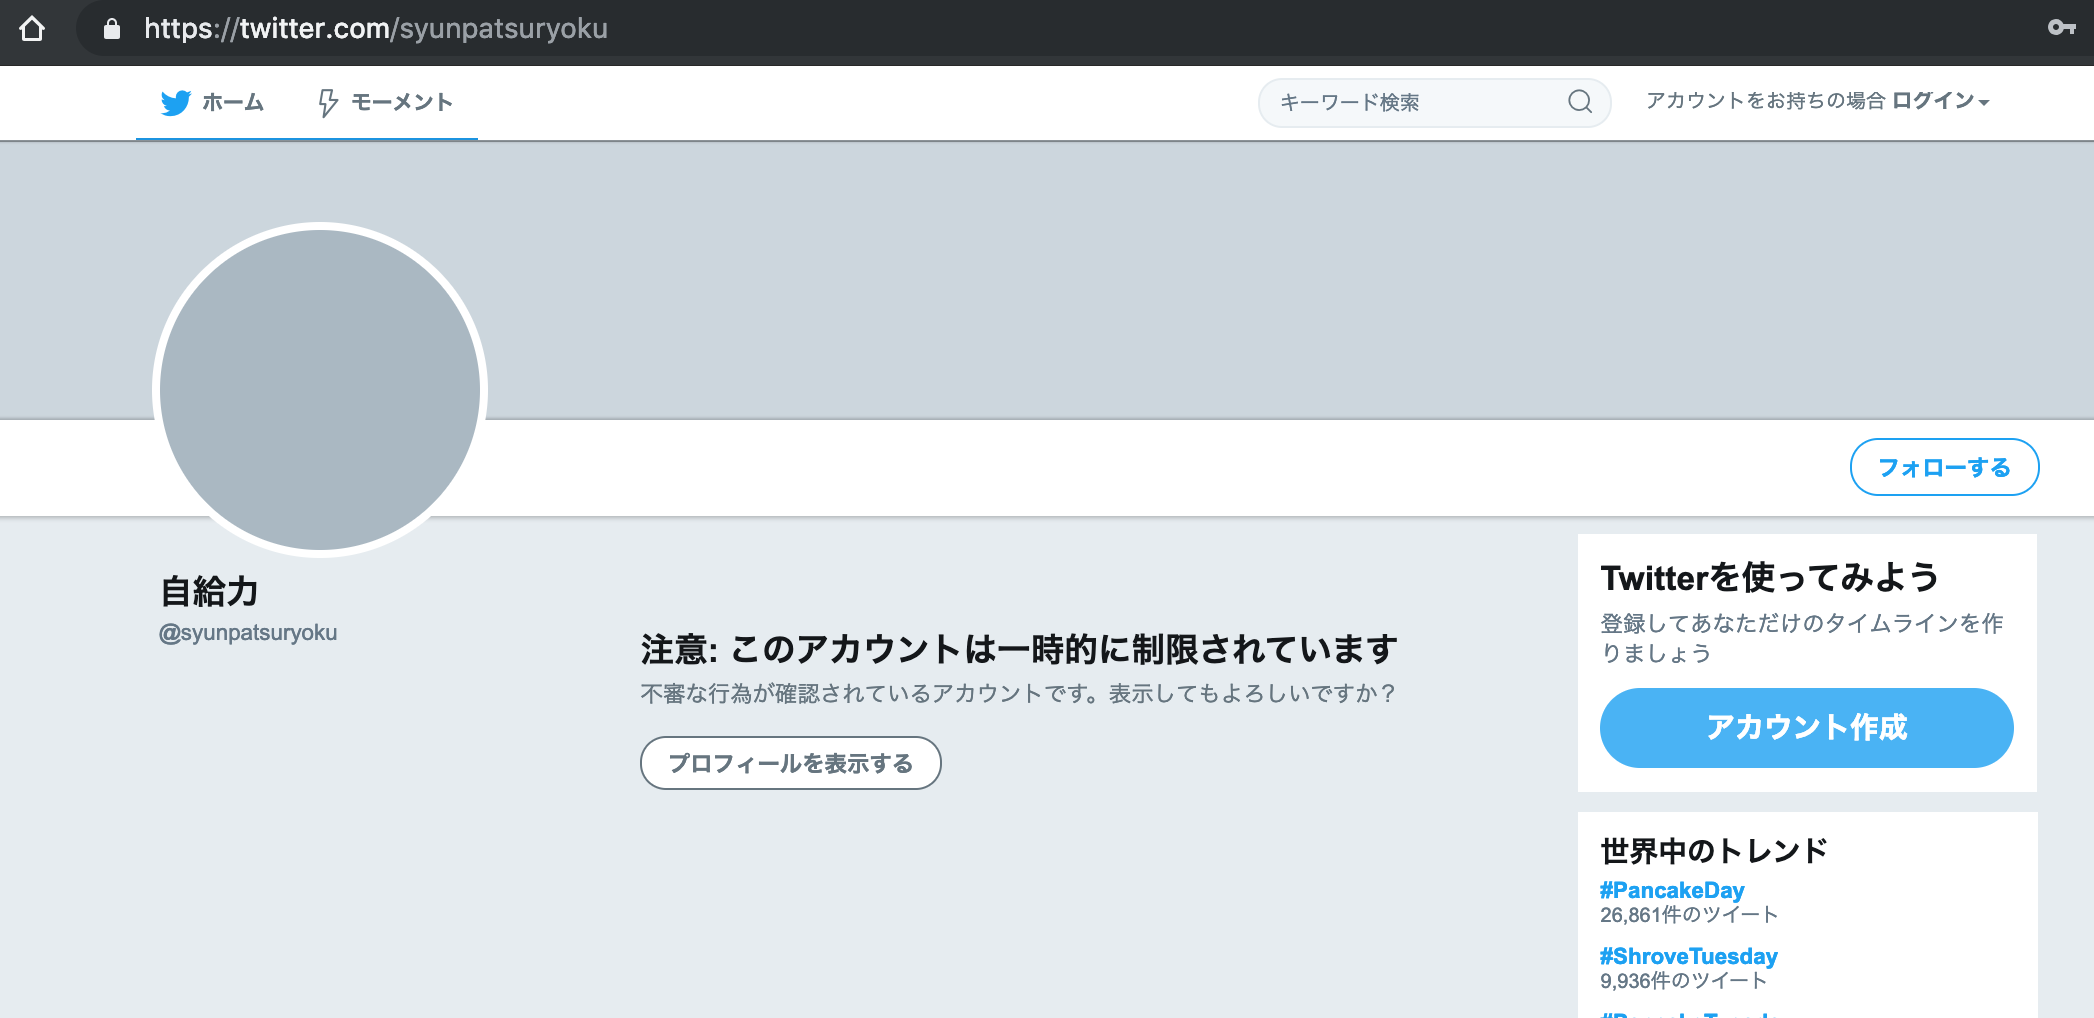Select the URL in the address bar
Screen dimensions: 2094x1018
point(376,29)
